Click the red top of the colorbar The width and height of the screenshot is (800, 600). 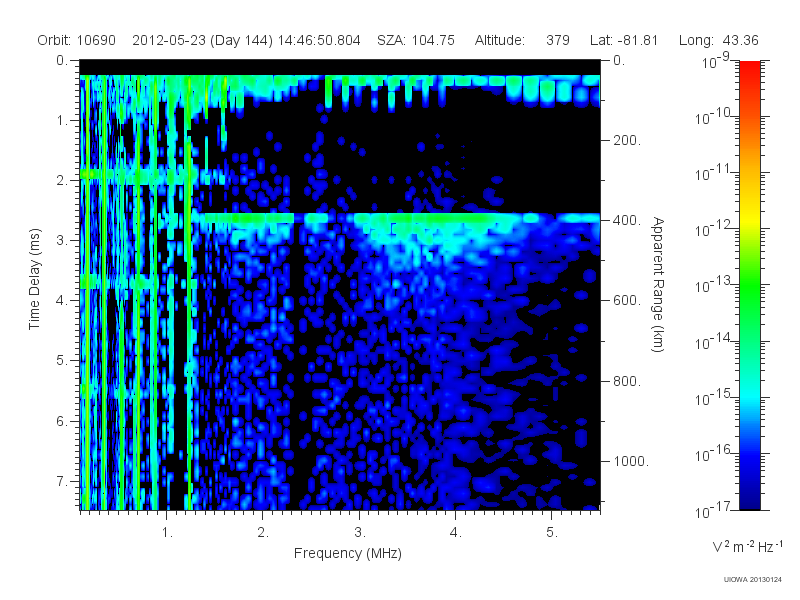point(750,71)
